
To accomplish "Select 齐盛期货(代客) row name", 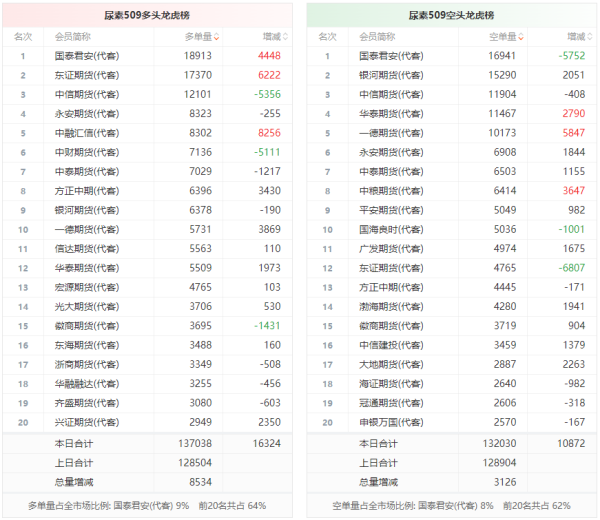I will (x=87, y=403).
